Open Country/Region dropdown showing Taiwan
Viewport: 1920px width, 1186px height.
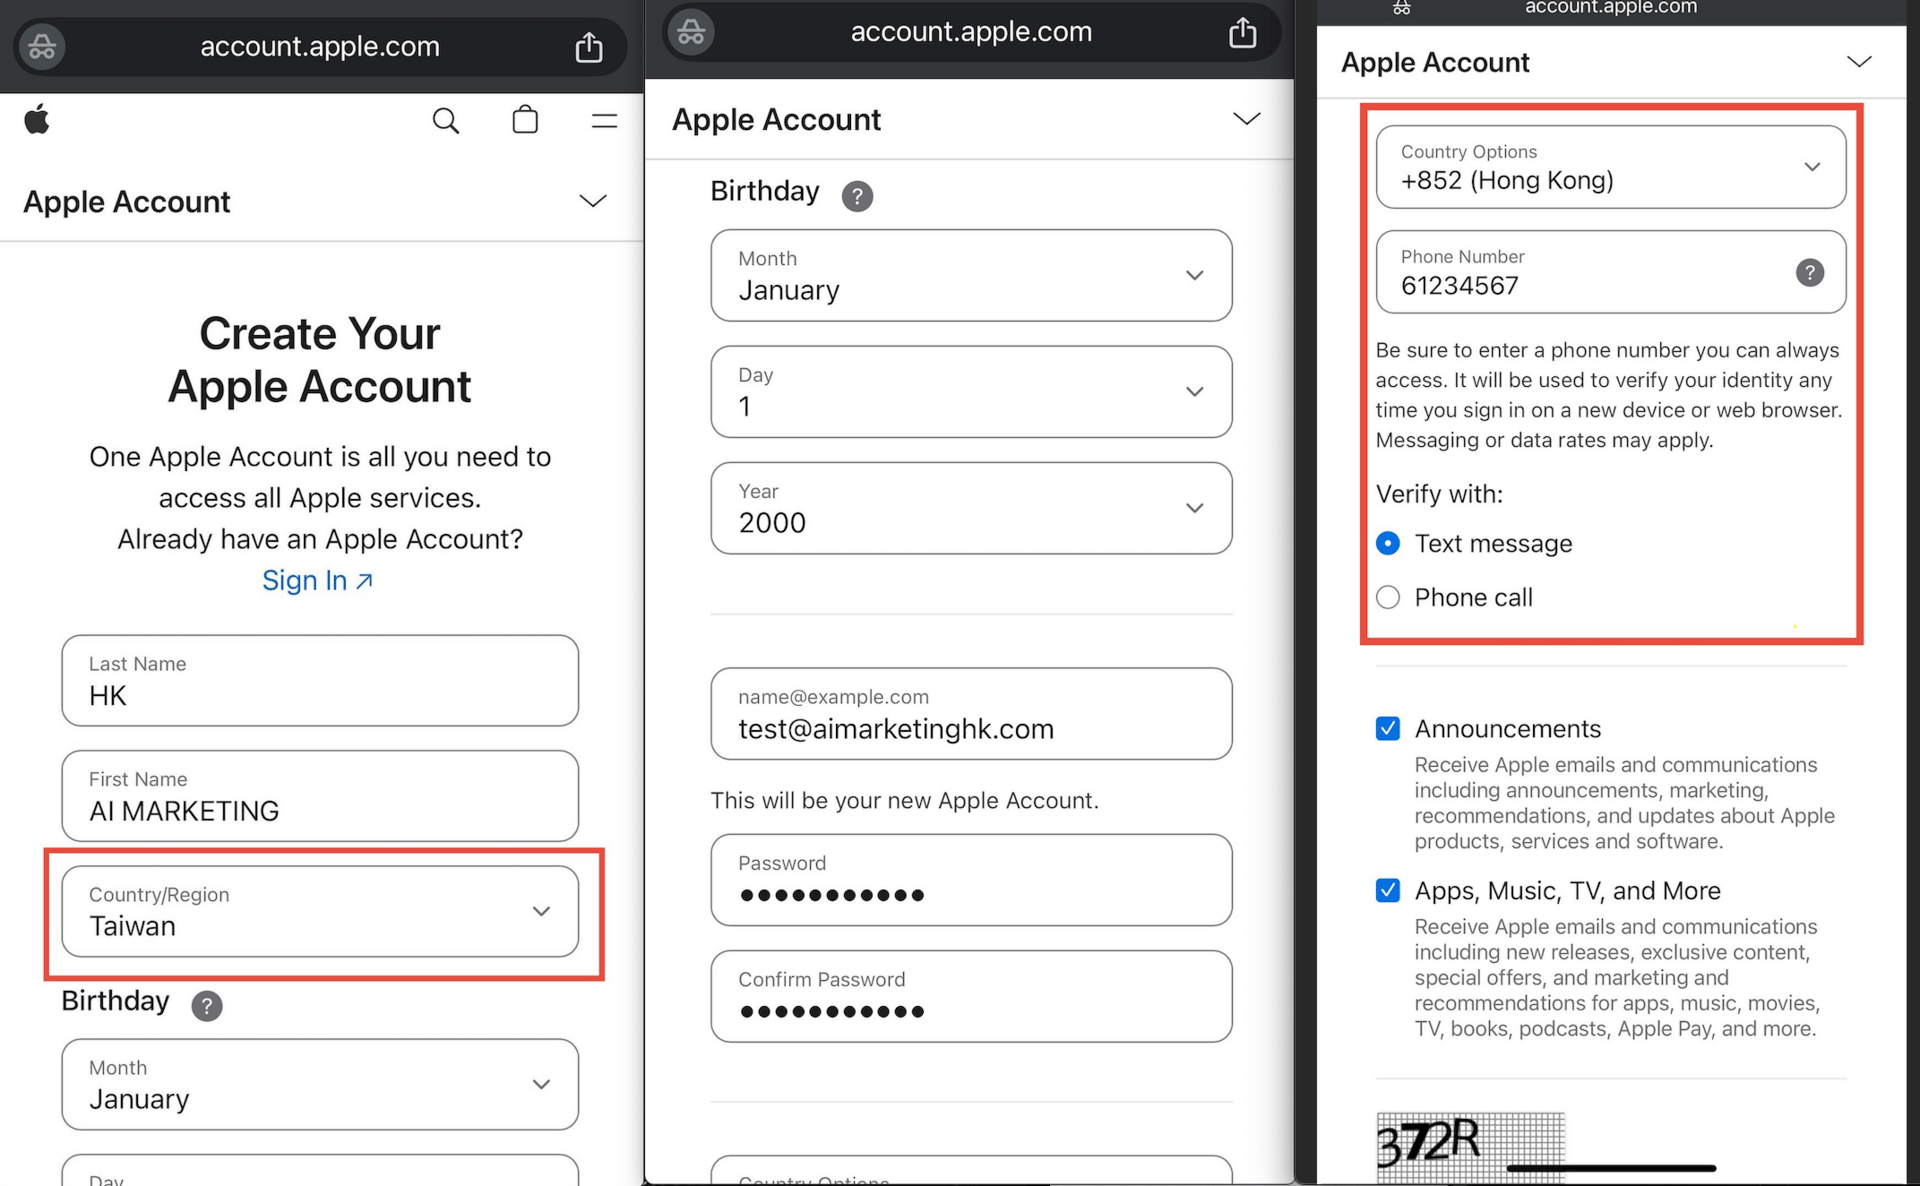[320, 911]
